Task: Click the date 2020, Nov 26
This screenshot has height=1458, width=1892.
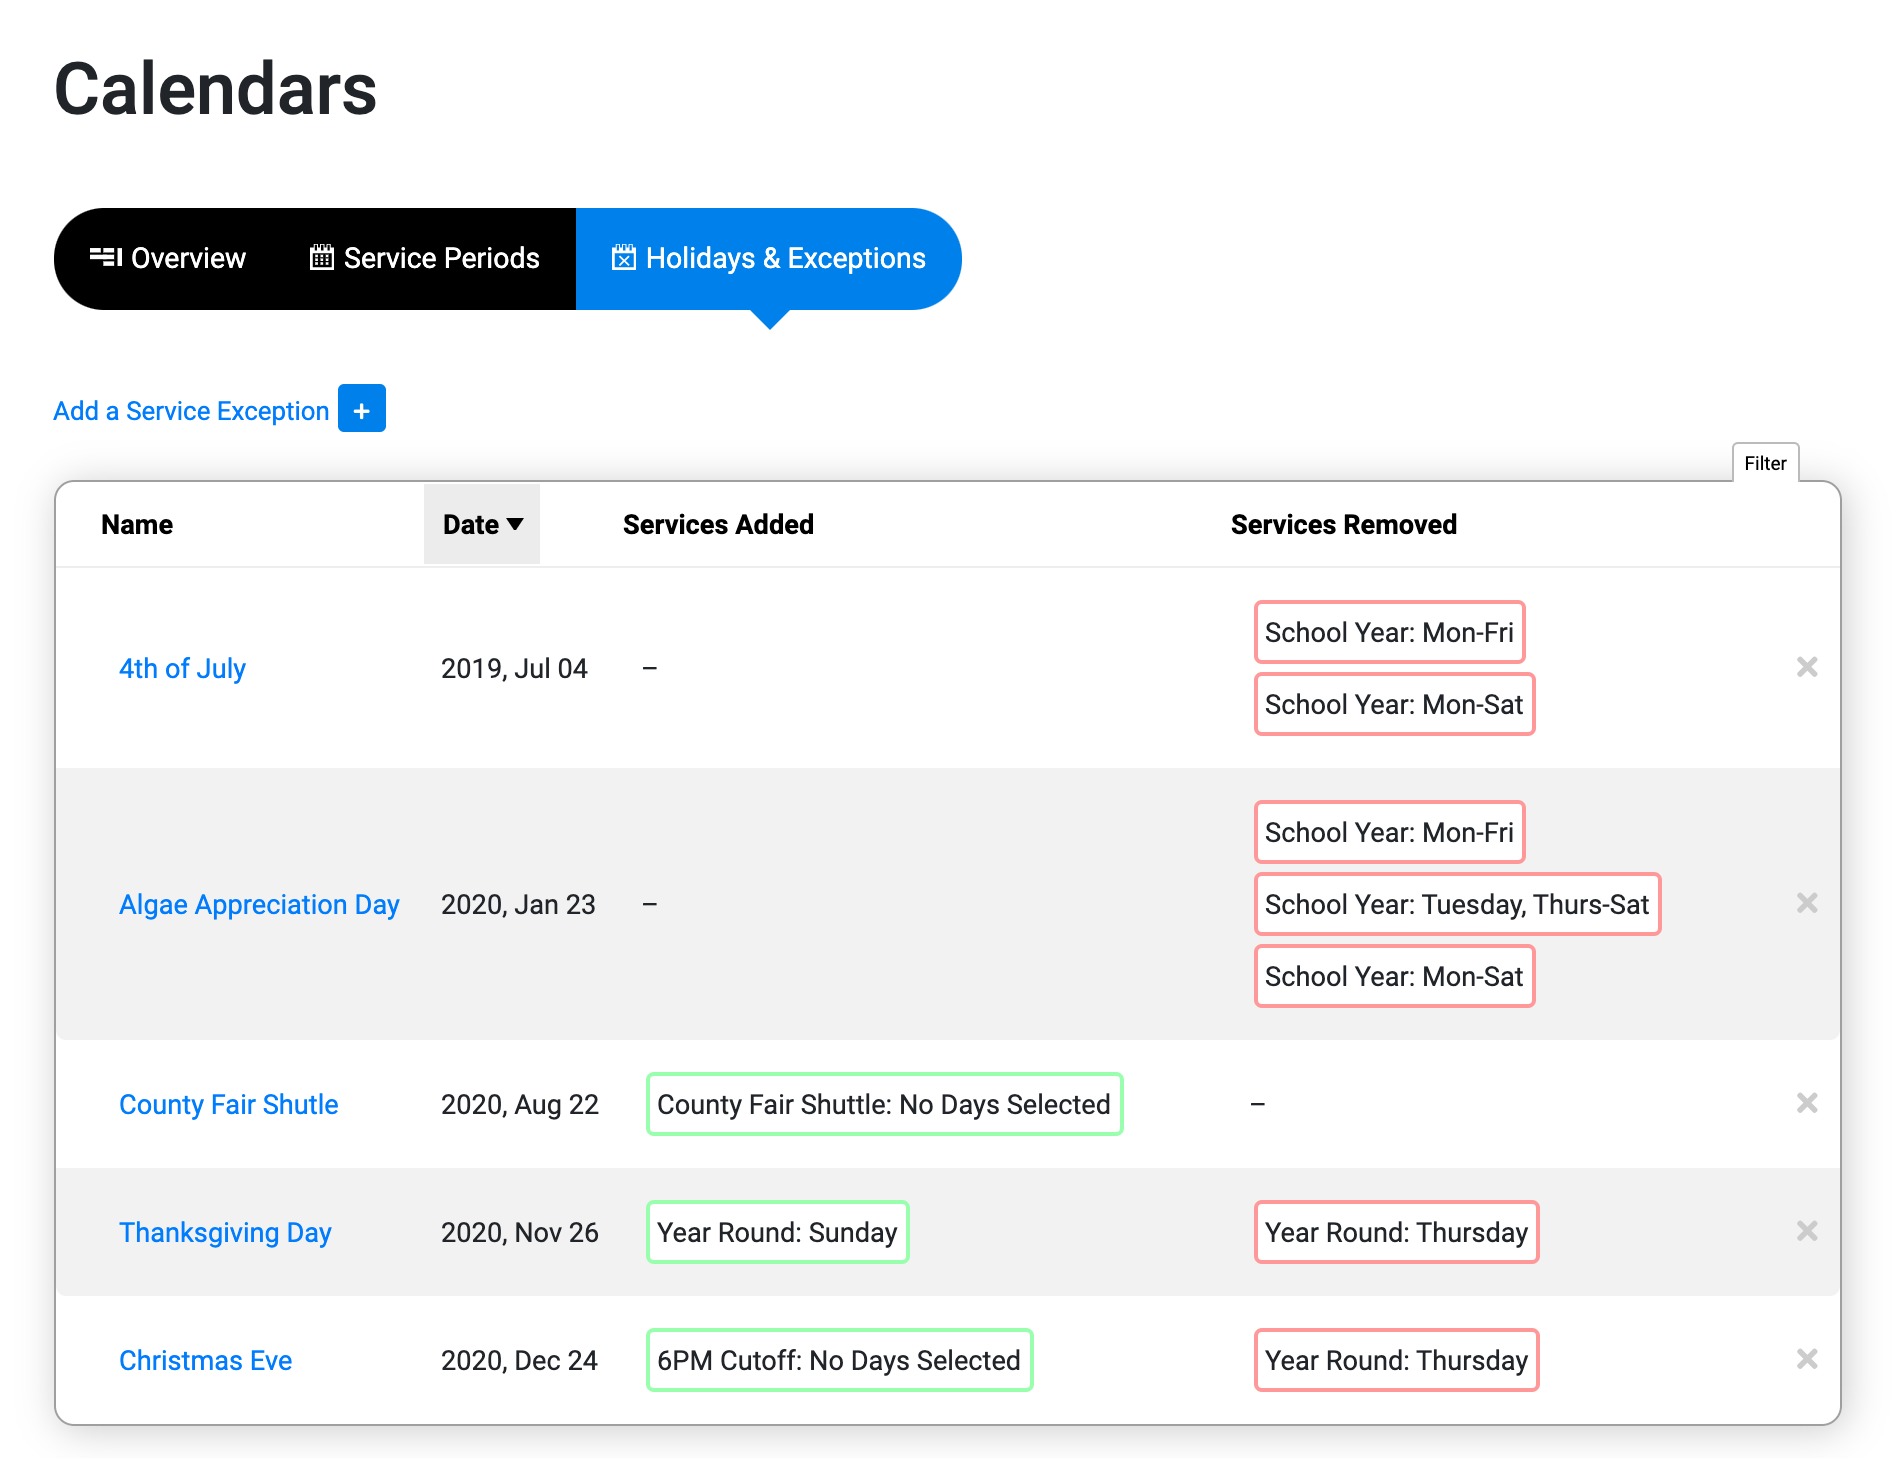Action: point(520,1232)
